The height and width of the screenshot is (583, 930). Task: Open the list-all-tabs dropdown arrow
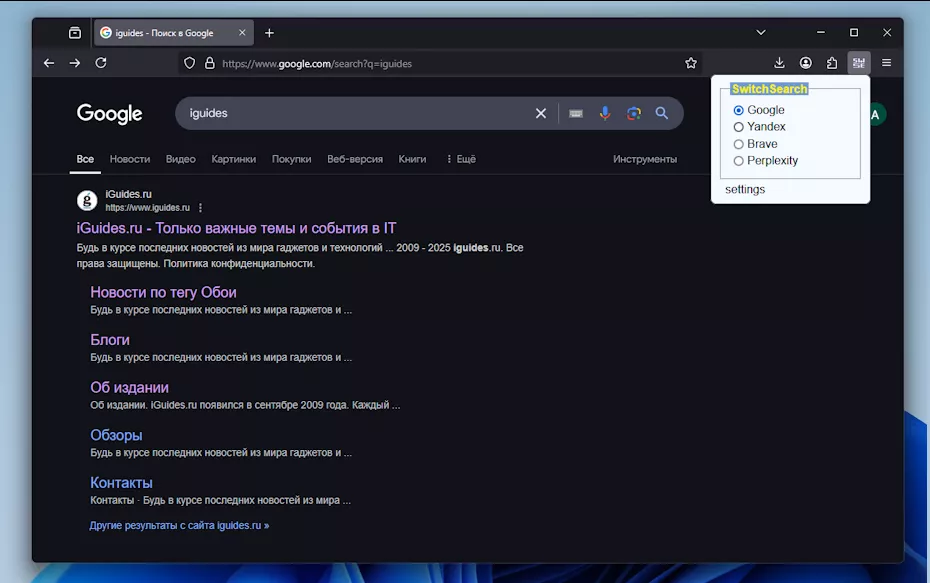pos(760,33)
